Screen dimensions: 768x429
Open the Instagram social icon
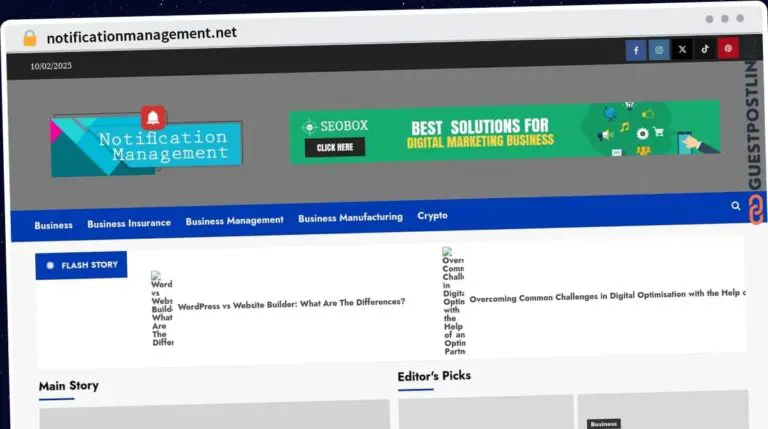659,50
